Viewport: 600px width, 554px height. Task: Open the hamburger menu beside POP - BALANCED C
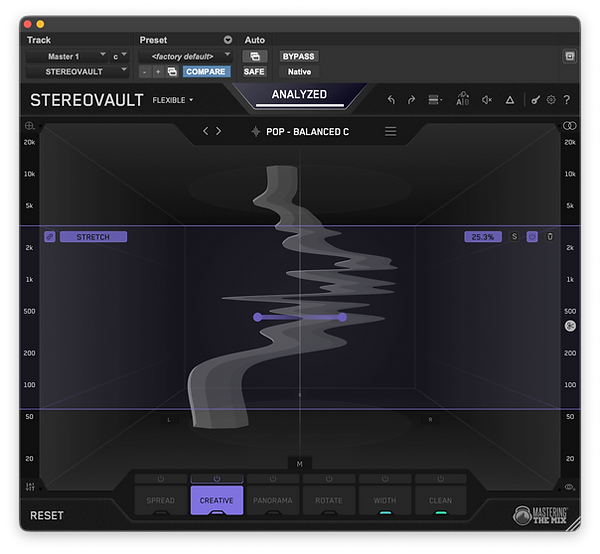(390, 131)
